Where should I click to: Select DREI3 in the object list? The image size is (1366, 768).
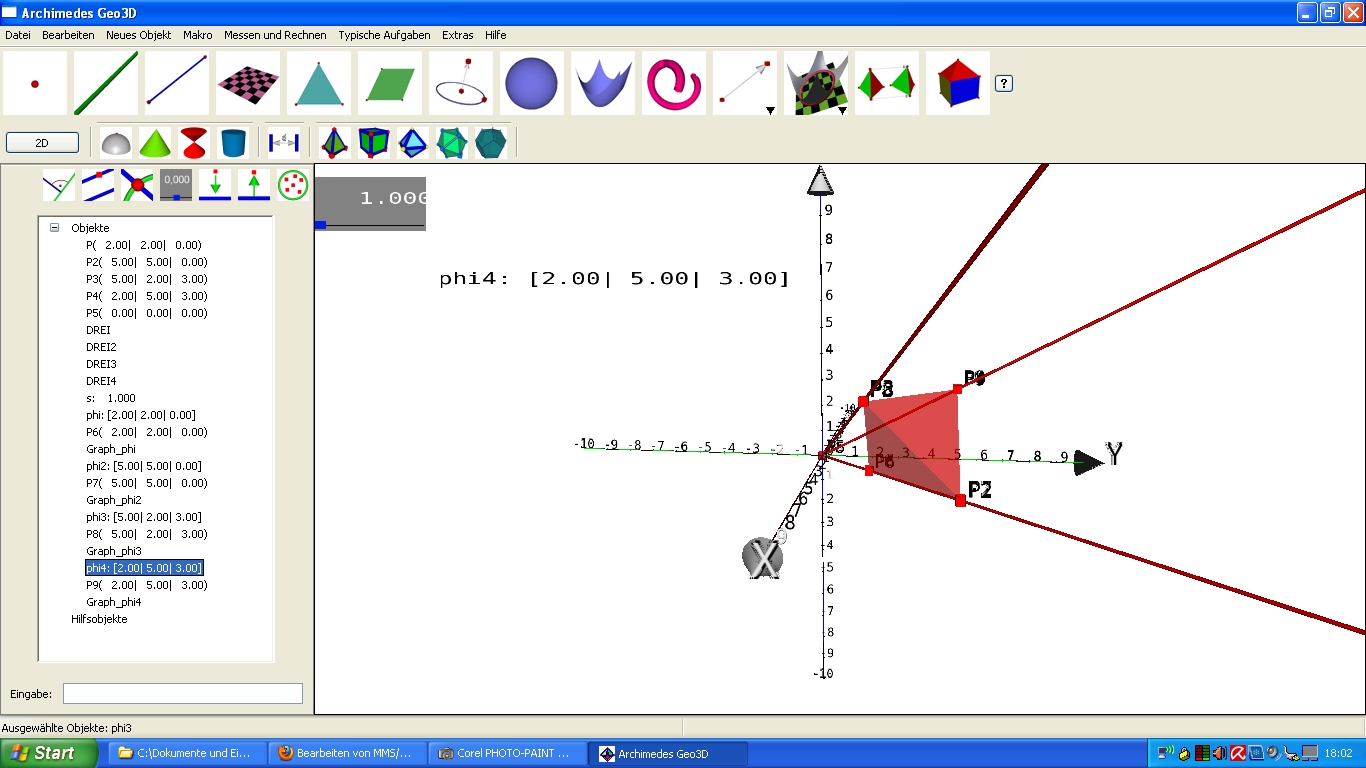[101, 364]
